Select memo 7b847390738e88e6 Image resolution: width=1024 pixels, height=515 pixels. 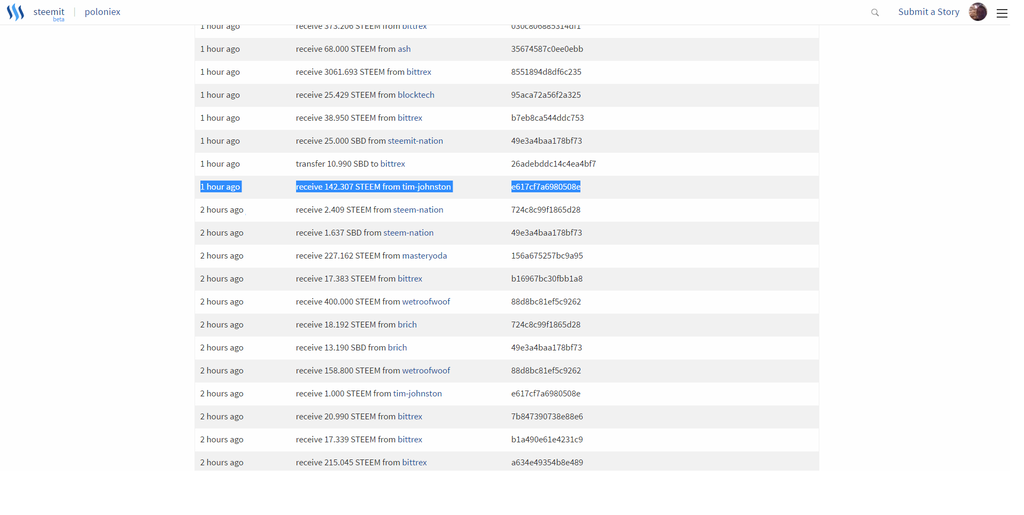[547, 416]
